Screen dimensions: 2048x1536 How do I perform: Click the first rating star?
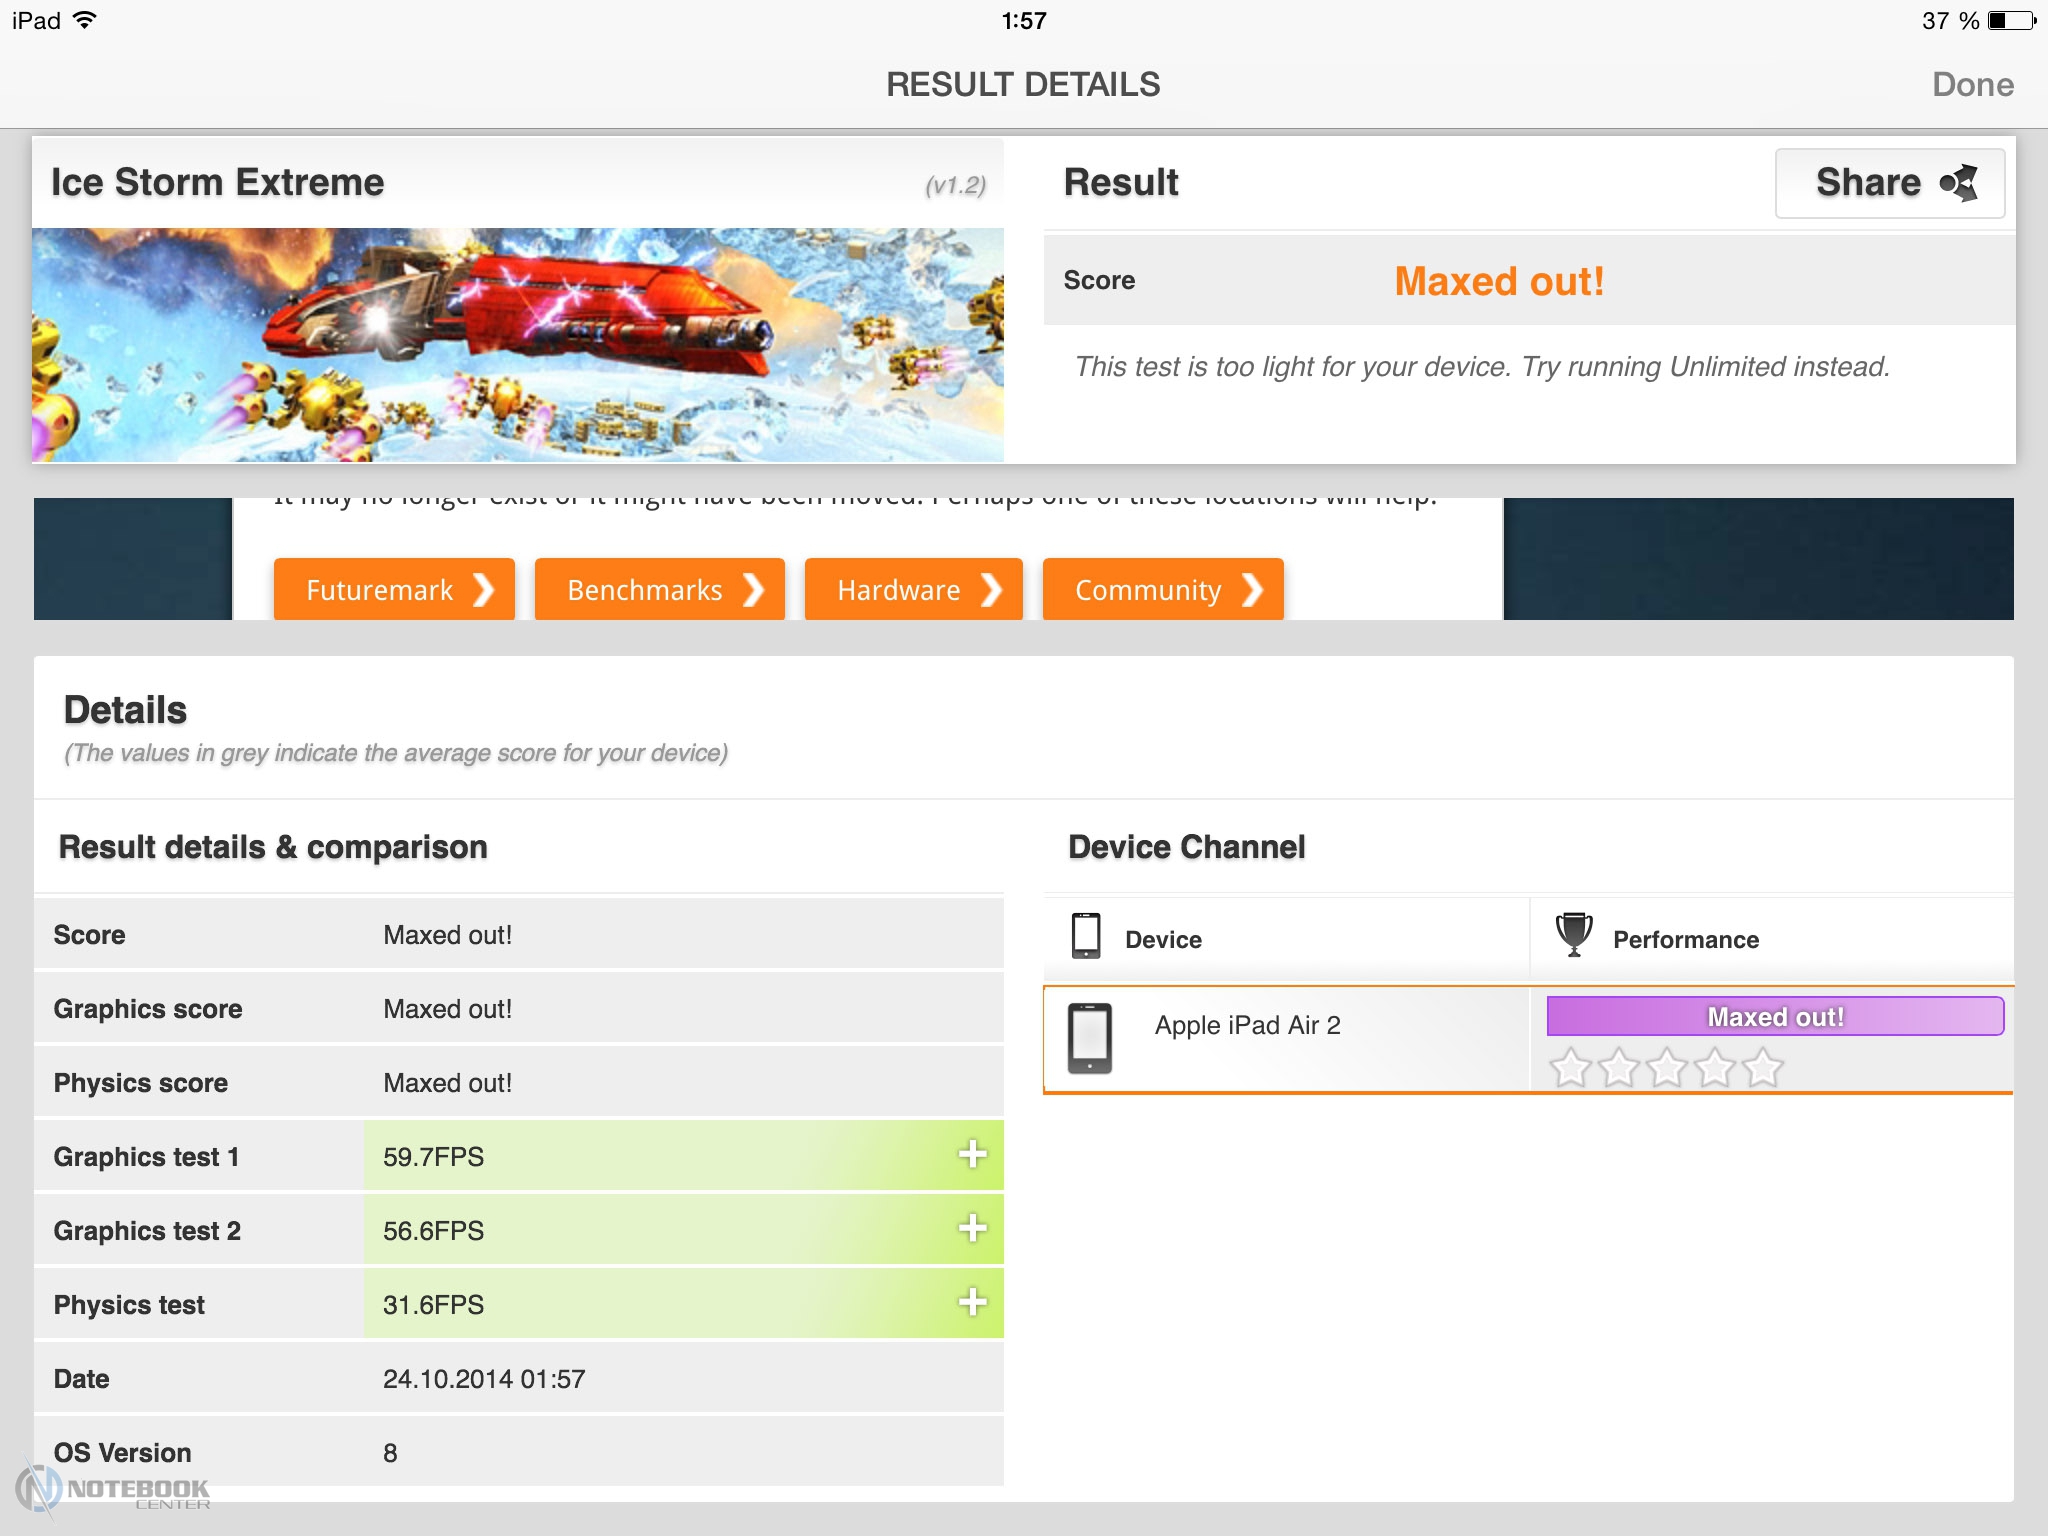coord(1570,1068)
